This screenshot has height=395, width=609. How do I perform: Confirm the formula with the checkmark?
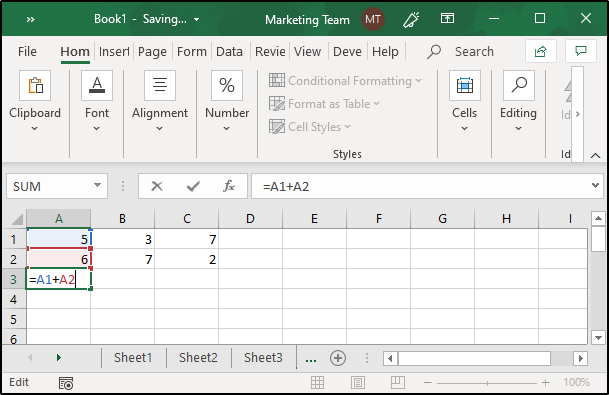click(193, 186)
